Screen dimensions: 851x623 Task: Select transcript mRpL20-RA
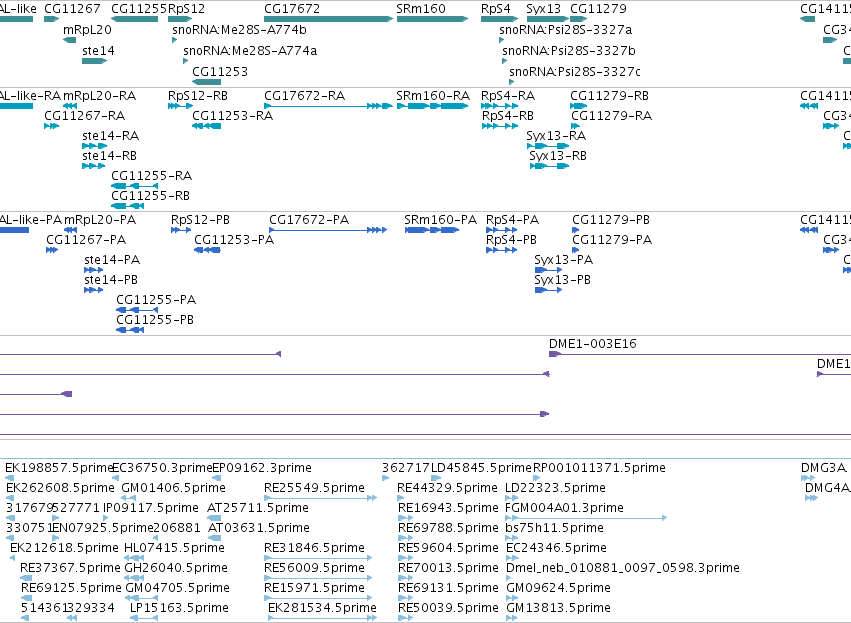click(x=99, y=96)
